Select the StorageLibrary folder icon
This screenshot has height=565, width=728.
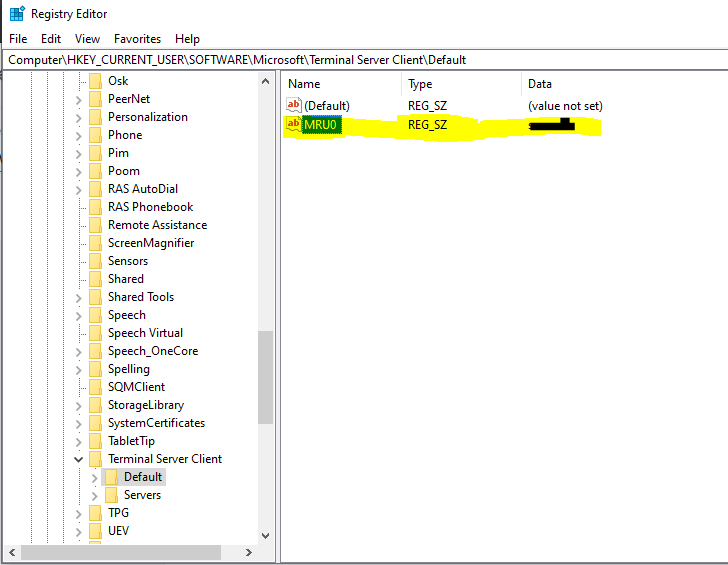95,405
